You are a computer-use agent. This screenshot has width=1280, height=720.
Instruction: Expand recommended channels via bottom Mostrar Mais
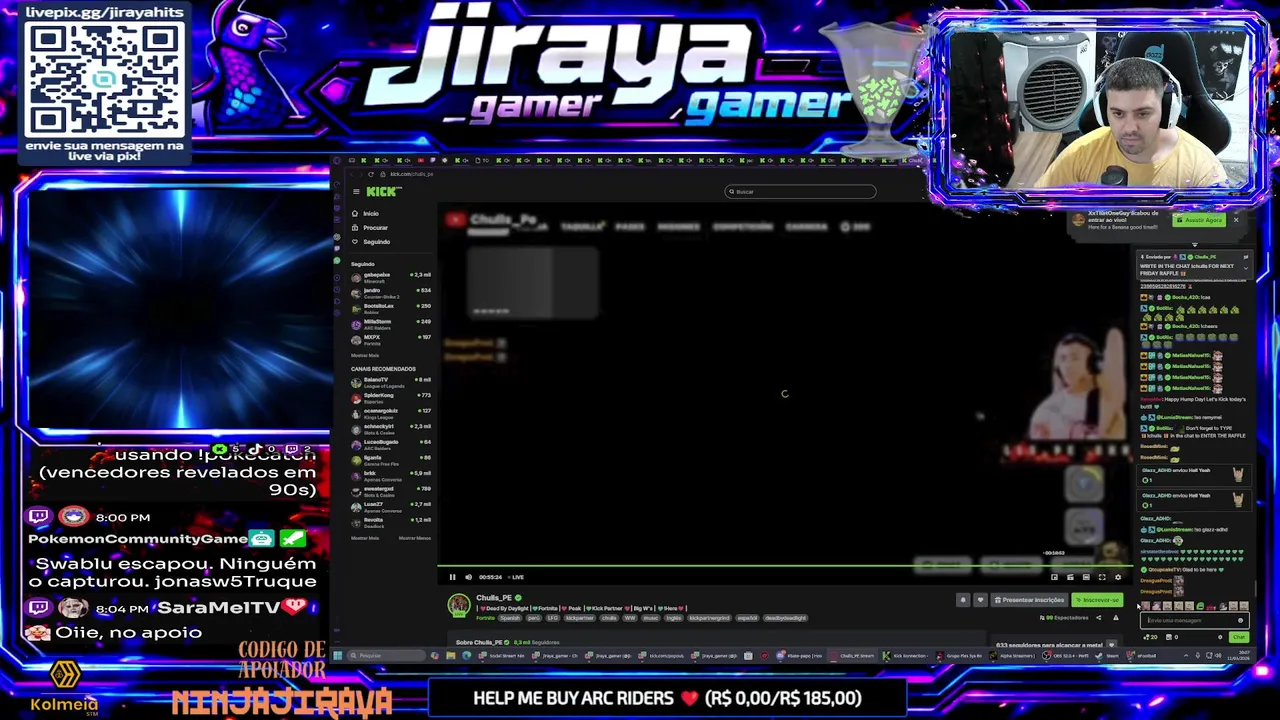click(365, 538)
